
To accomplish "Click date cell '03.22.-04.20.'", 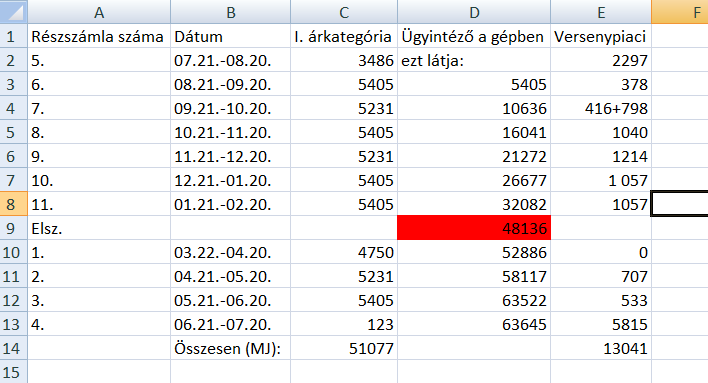I will pos(230,252).
